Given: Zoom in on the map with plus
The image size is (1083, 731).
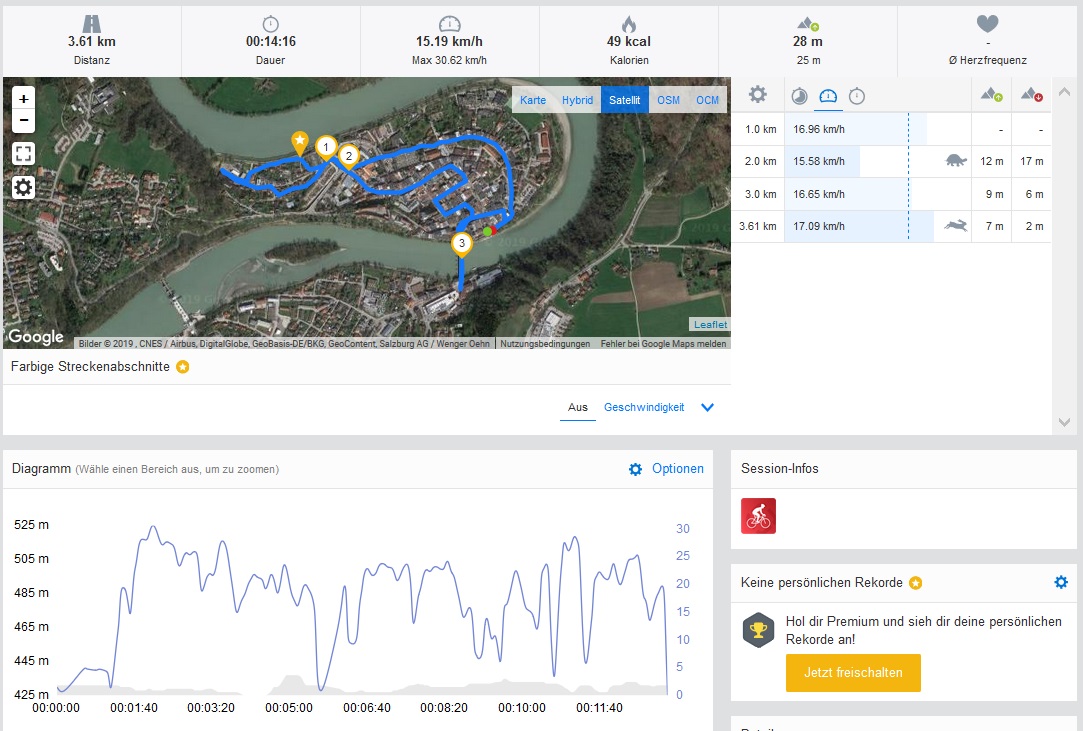Looking at the screenshot, I should pos(23,99).
